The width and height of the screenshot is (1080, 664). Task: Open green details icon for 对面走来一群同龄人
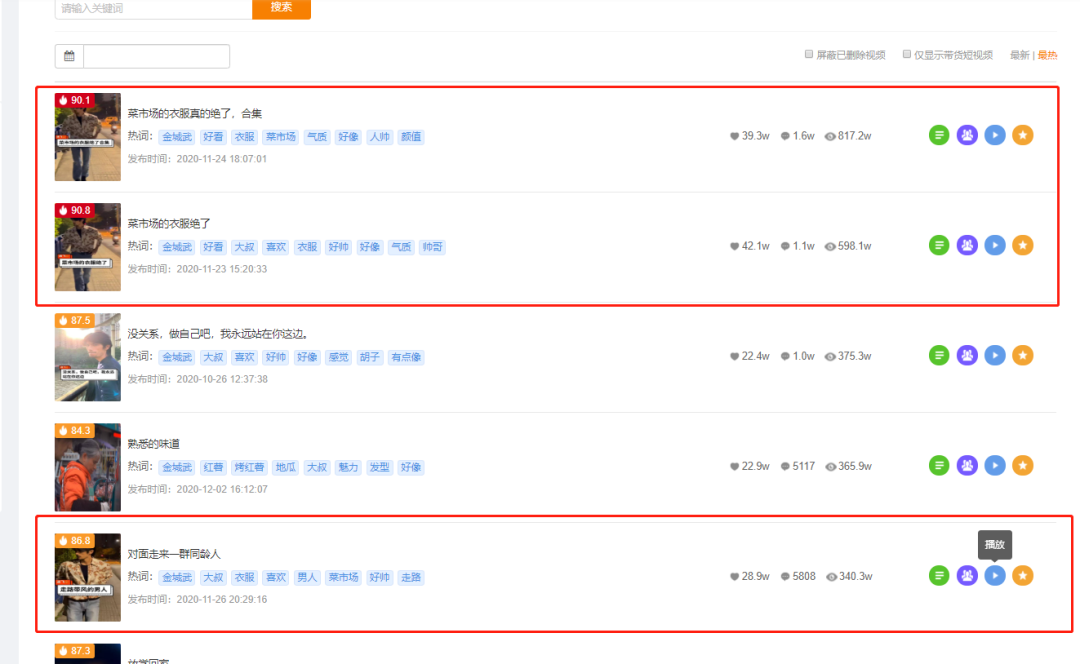pos(939,575)
